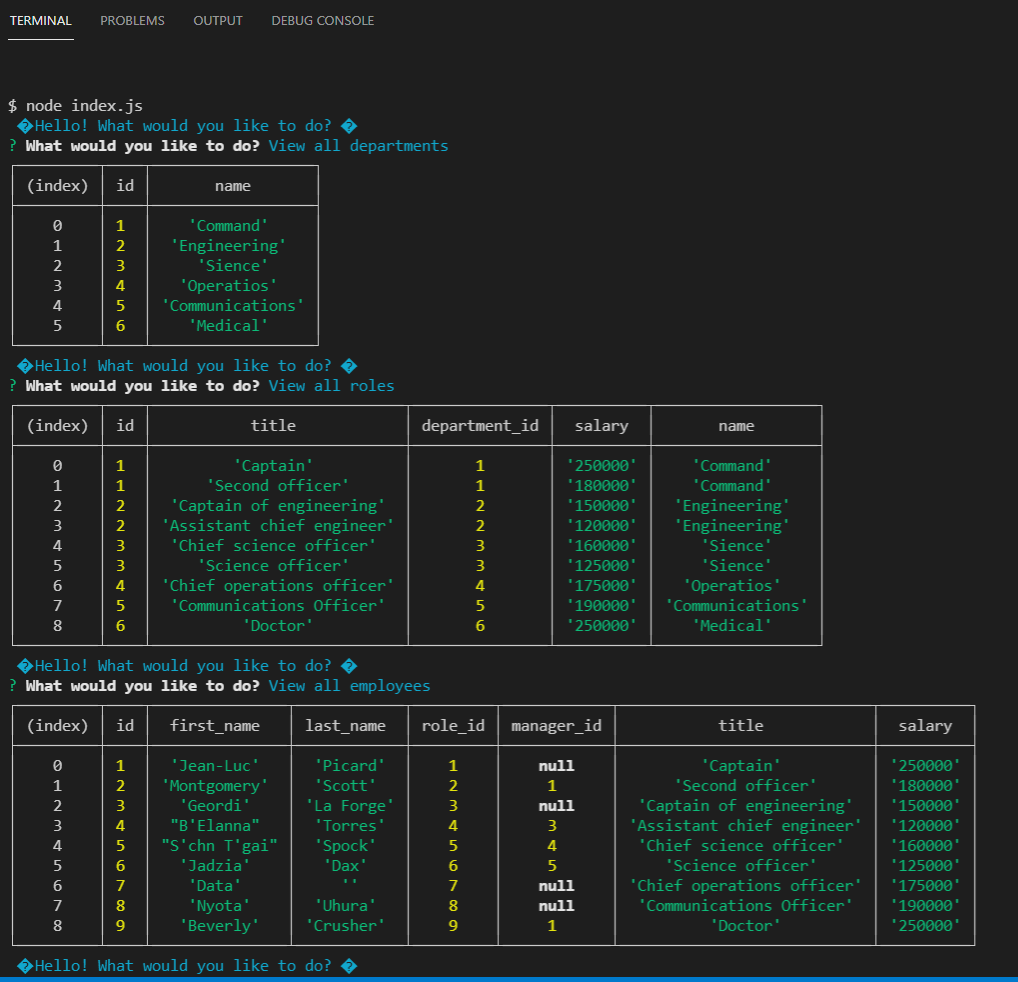Click the 'Uhura' last name cell
The image size is (1018, 982).
point(345,905)
